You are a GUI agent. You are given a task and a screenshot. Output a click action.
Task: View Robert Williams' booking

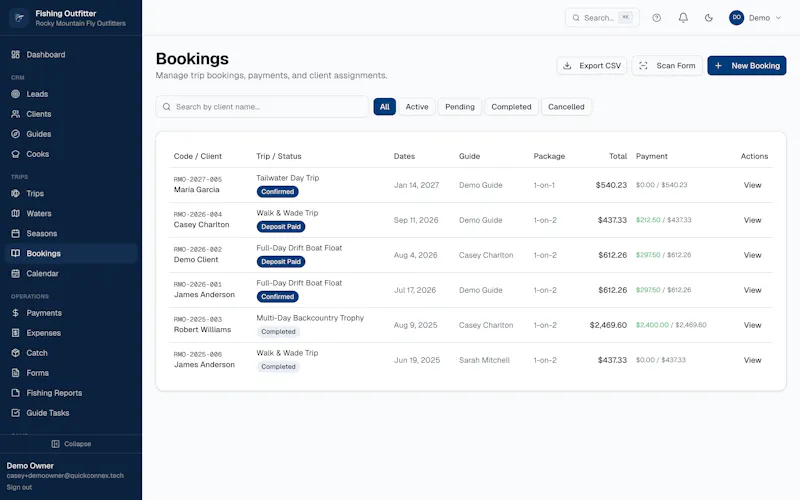click(x=752, y=325)
